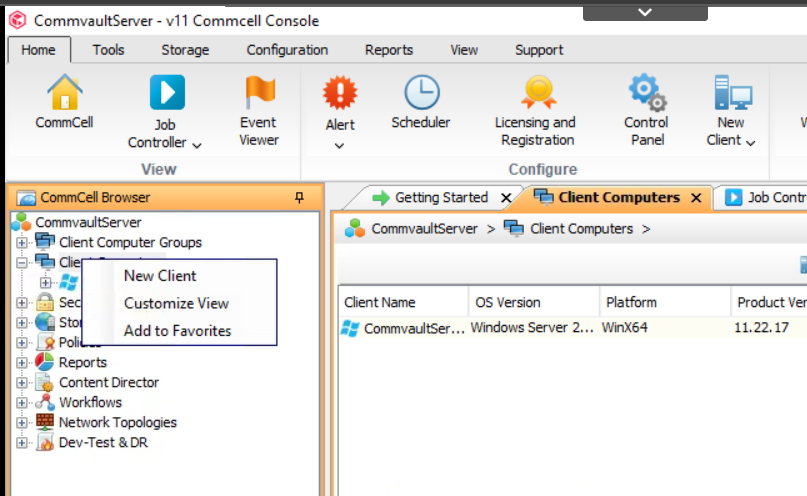Select the CommvaultServer root node in tree

point(88,222)
